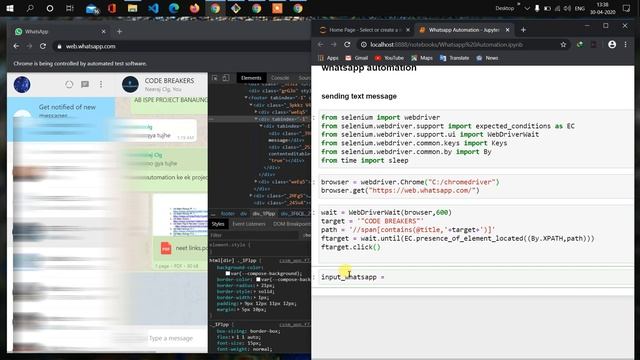
Task: Open Task View in taskbar
Action: click(x=70, y=8)
